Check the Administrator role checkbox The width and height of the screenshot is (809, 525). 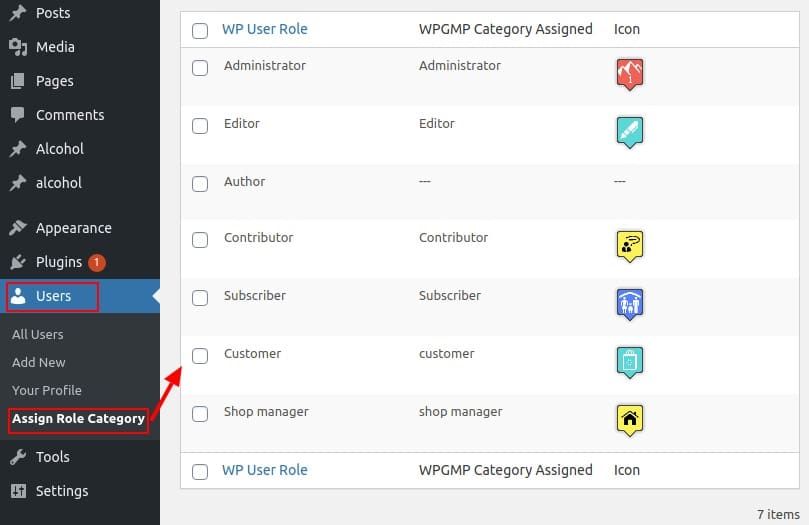(x=200, y=68)
